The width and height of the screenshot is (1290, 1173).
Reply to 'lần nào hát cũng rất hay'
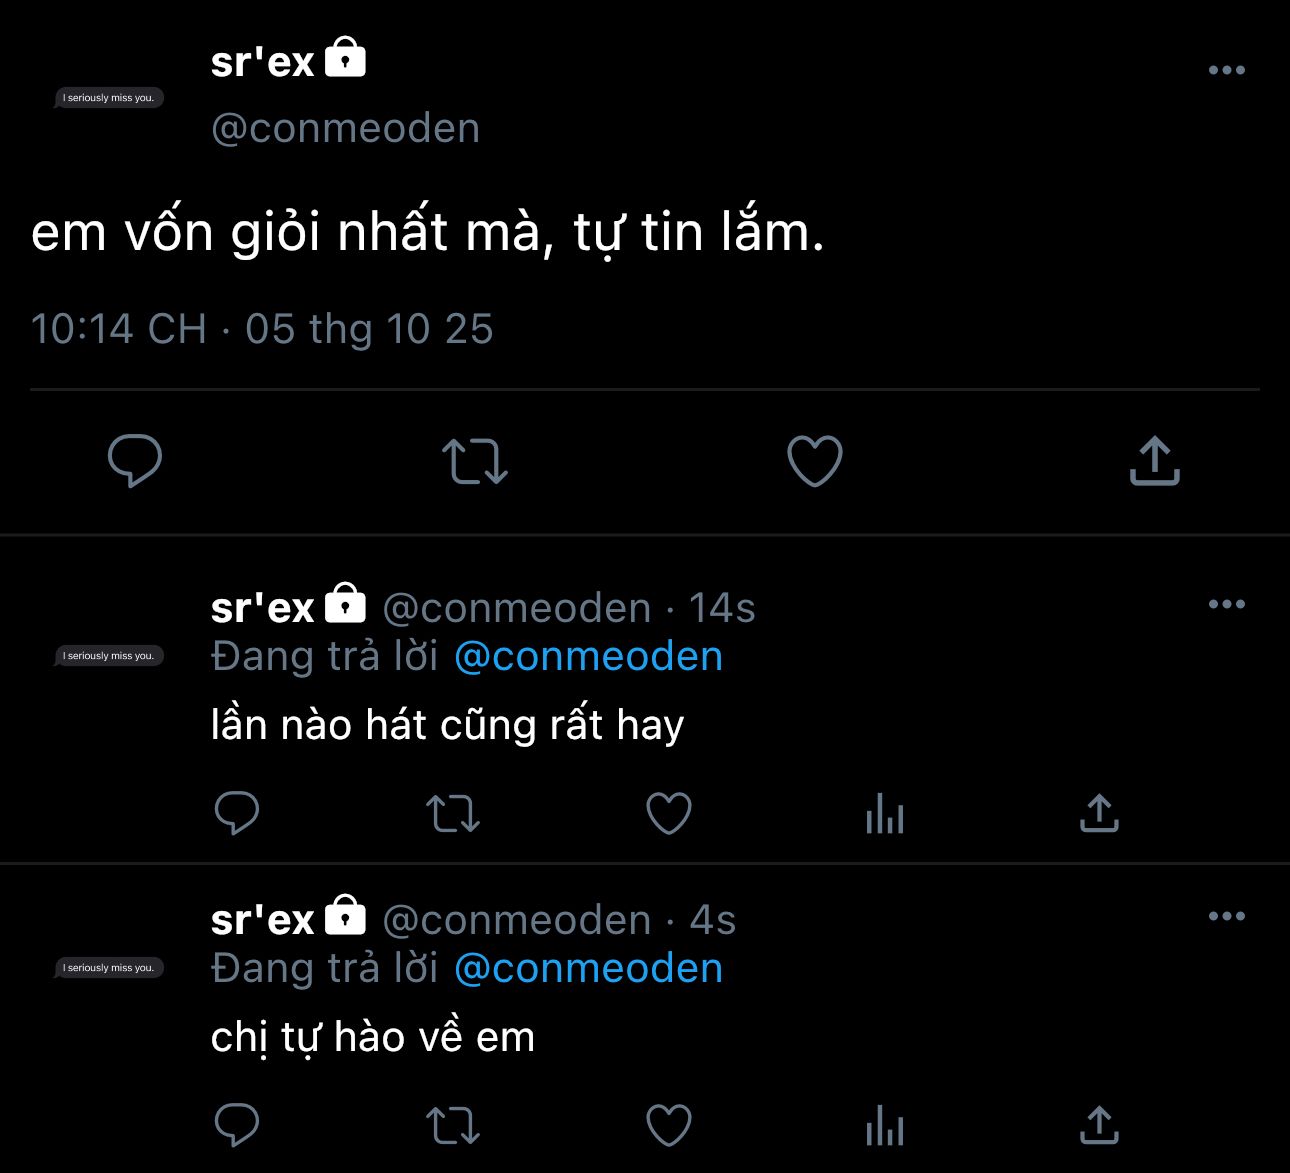coord(237,813)
